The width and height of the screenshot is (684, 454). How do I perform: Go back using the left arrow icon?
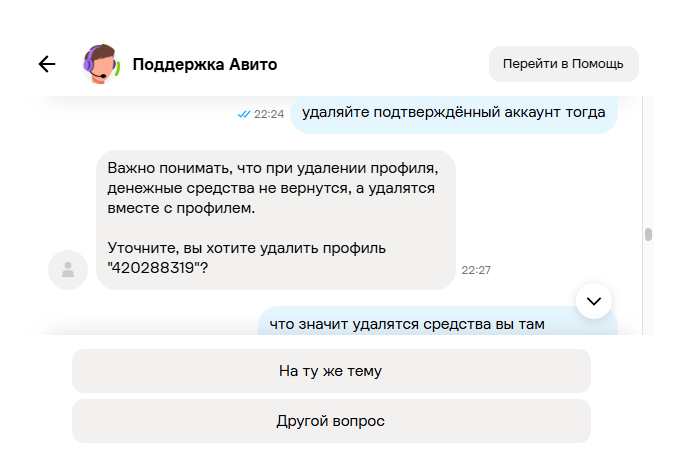(47, 64)
